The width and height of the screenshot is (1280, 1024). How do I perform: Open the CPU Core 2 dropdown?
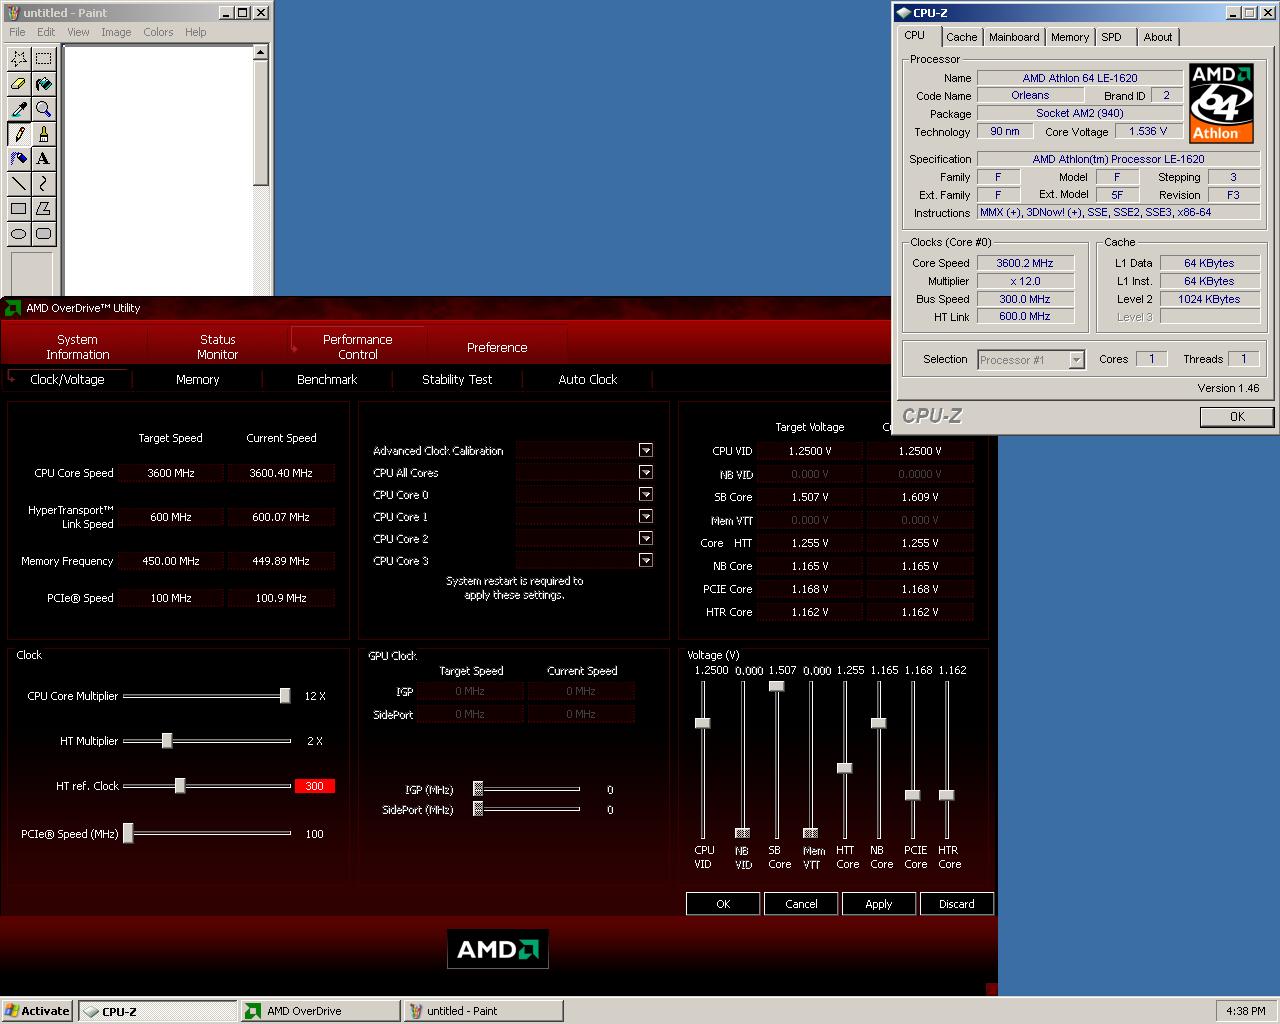646,539
